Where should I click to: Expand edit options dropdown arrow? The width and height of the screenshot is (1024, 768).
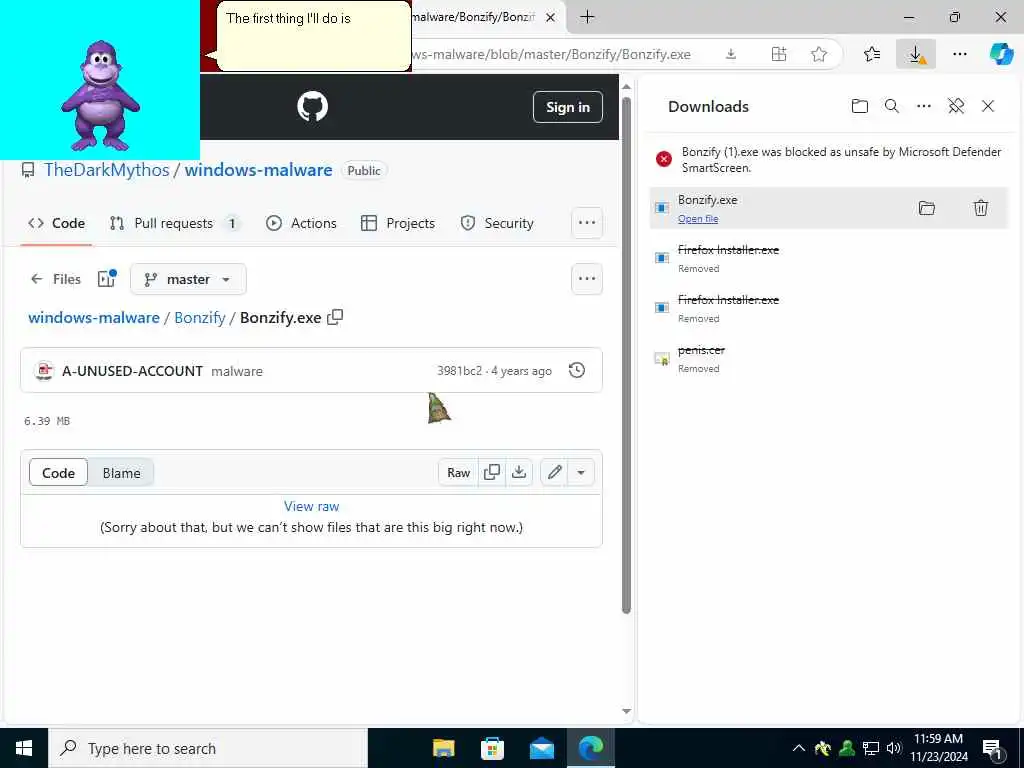tap(581, 472)
